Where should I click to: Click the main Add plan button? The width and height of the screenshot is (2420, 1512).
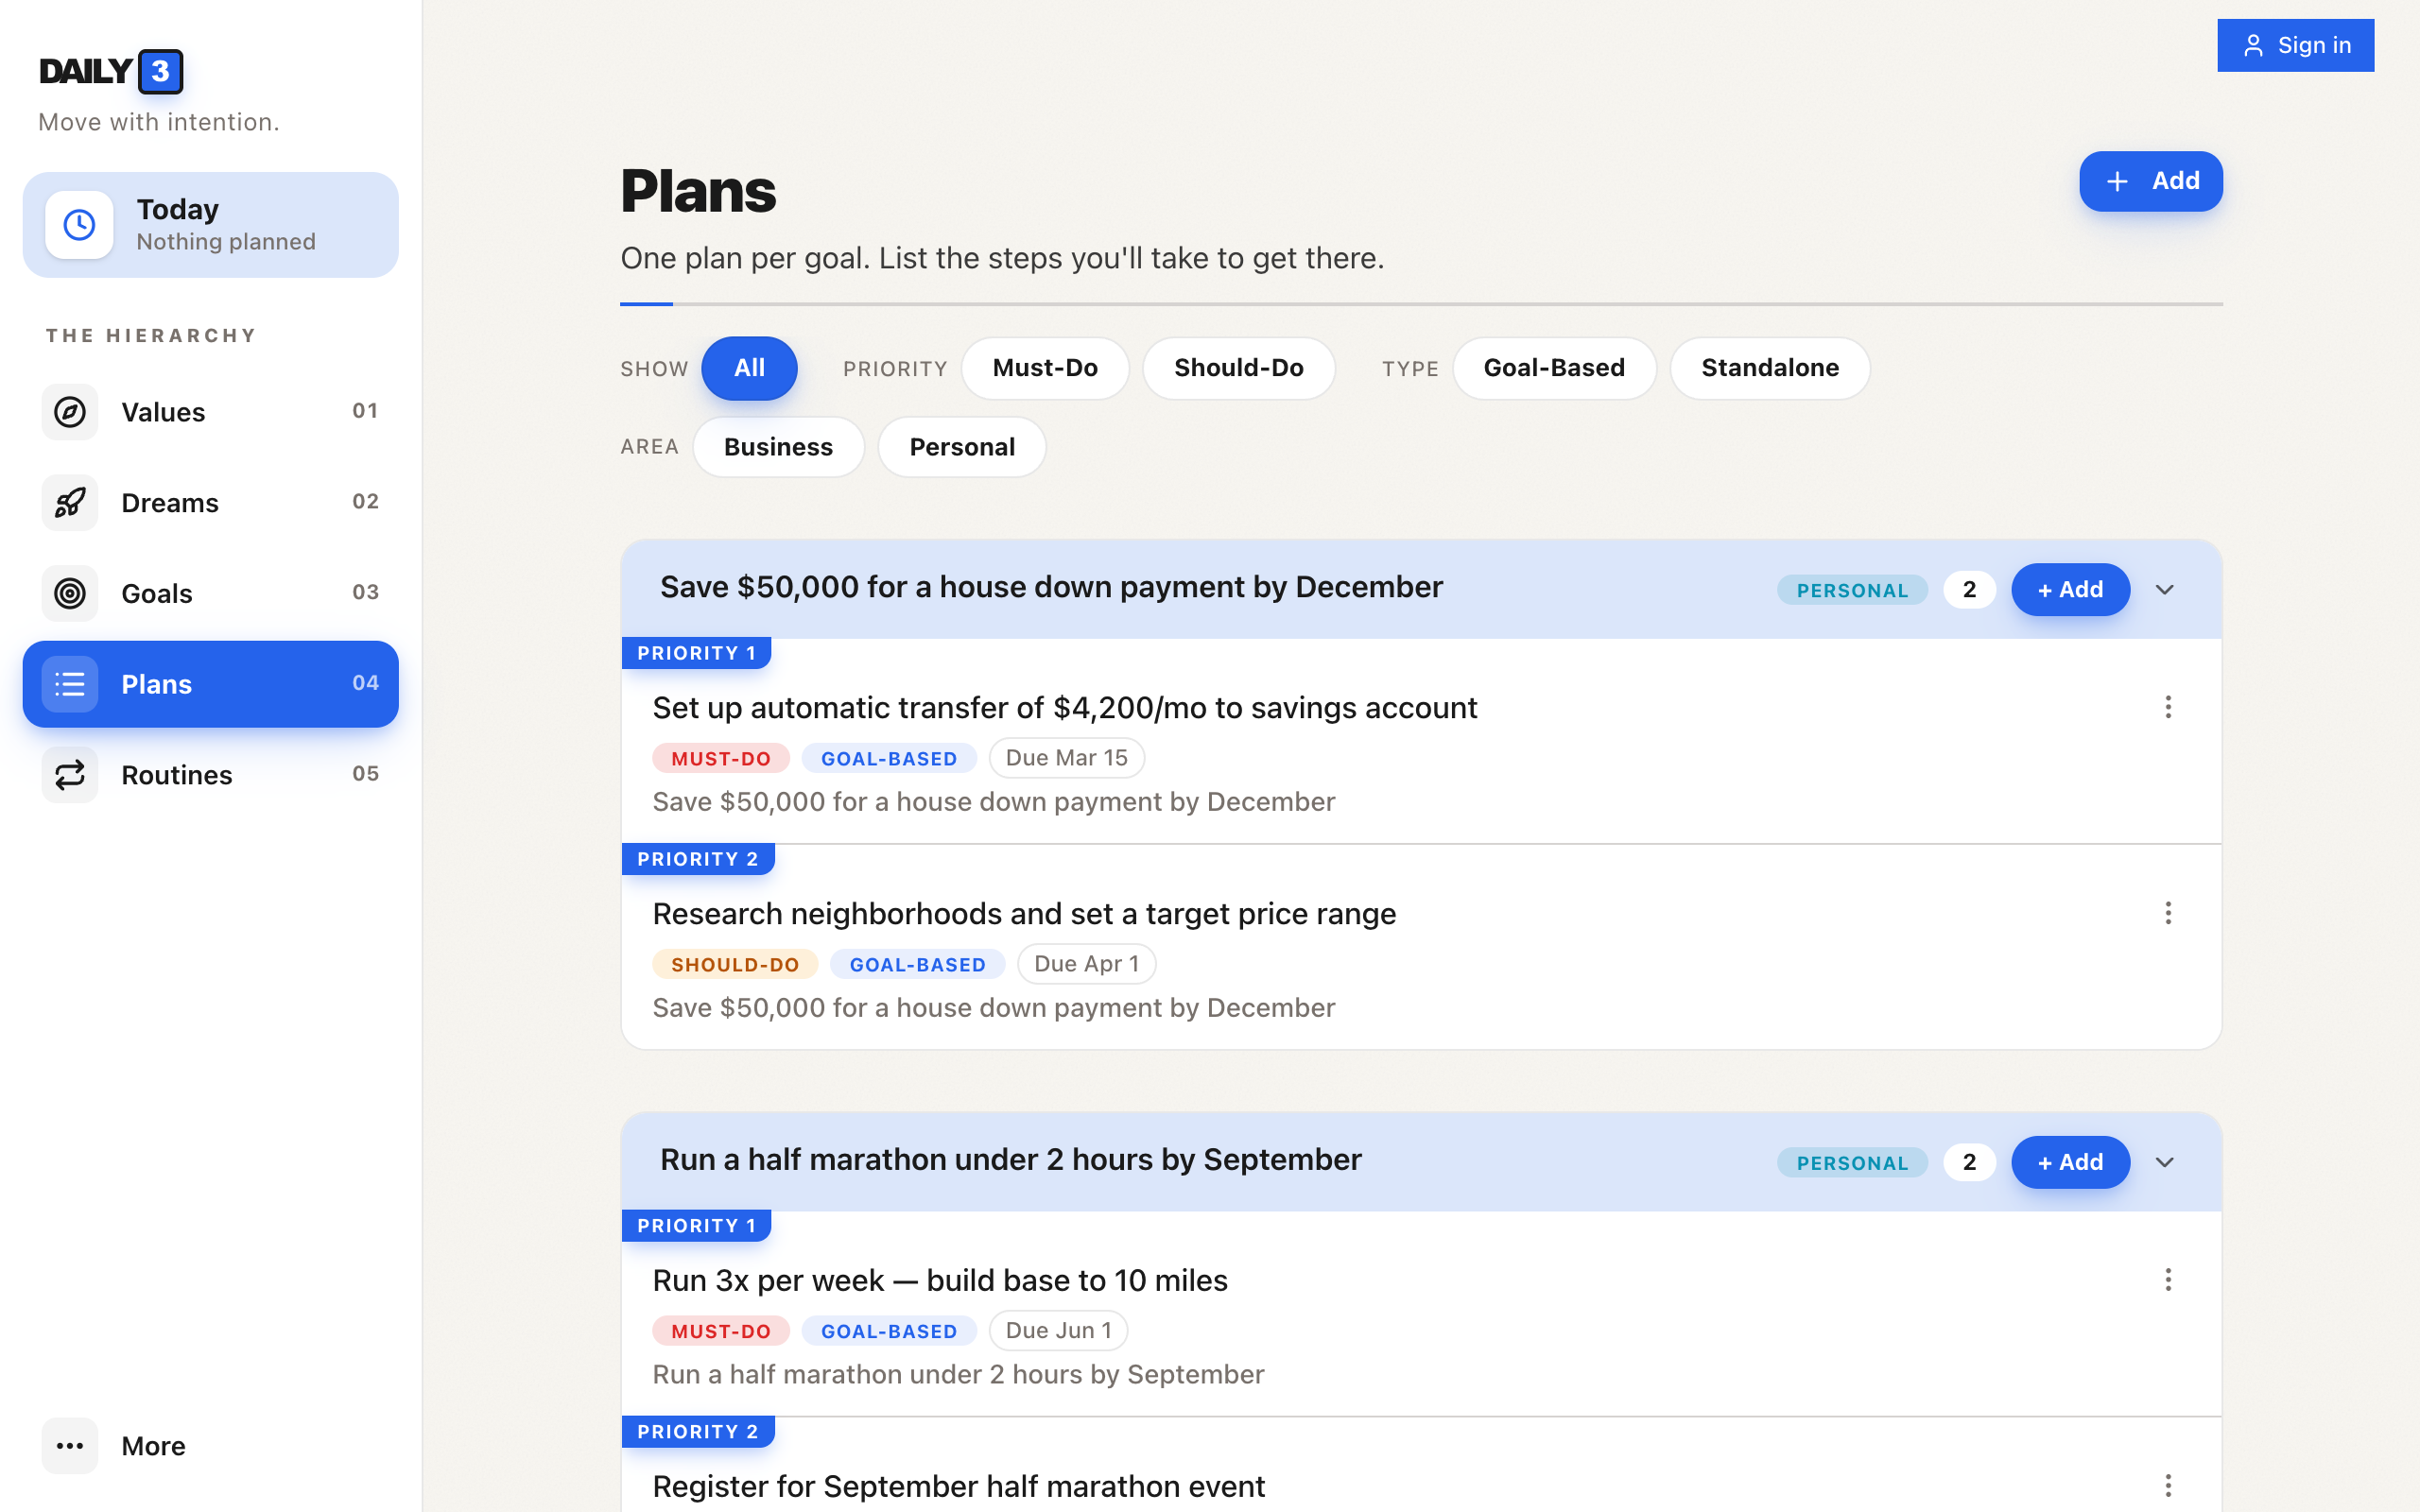pos(2151,181)
